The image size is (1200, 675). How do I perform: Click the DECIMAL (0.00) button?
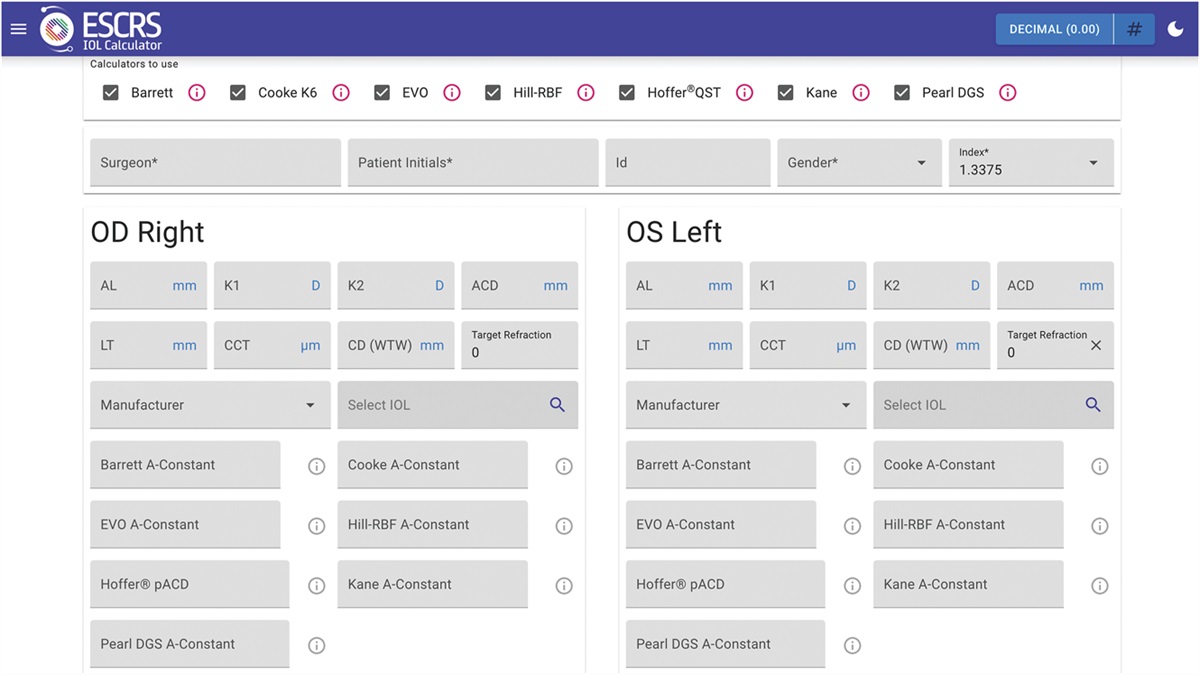tap(1054, 29)
